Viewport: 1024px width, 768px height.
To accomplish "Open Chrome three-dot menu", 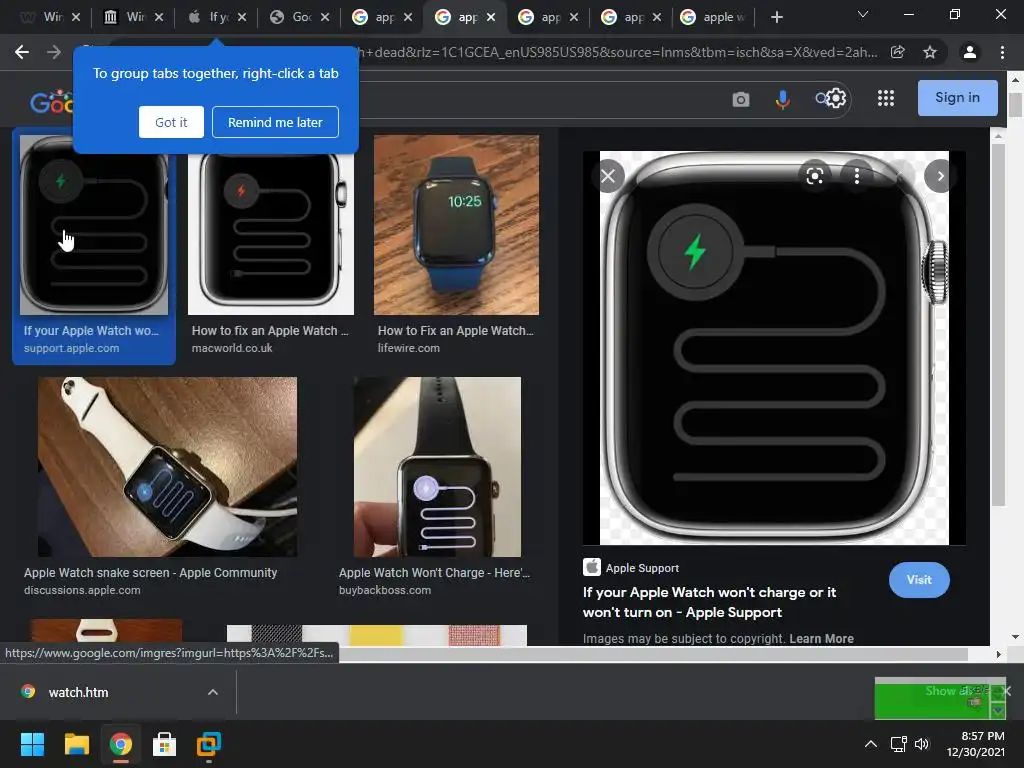I will click(1002, 52).
